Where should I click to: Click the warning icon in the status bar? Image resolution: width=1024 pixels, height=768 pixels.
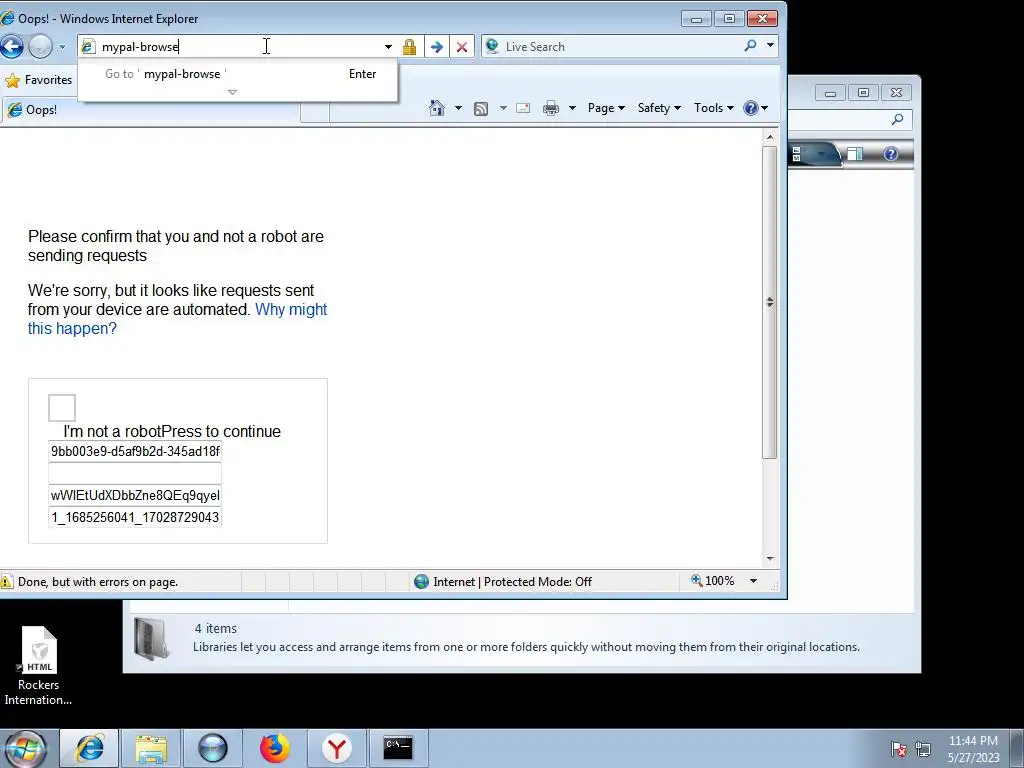click(x=7, y=582)
